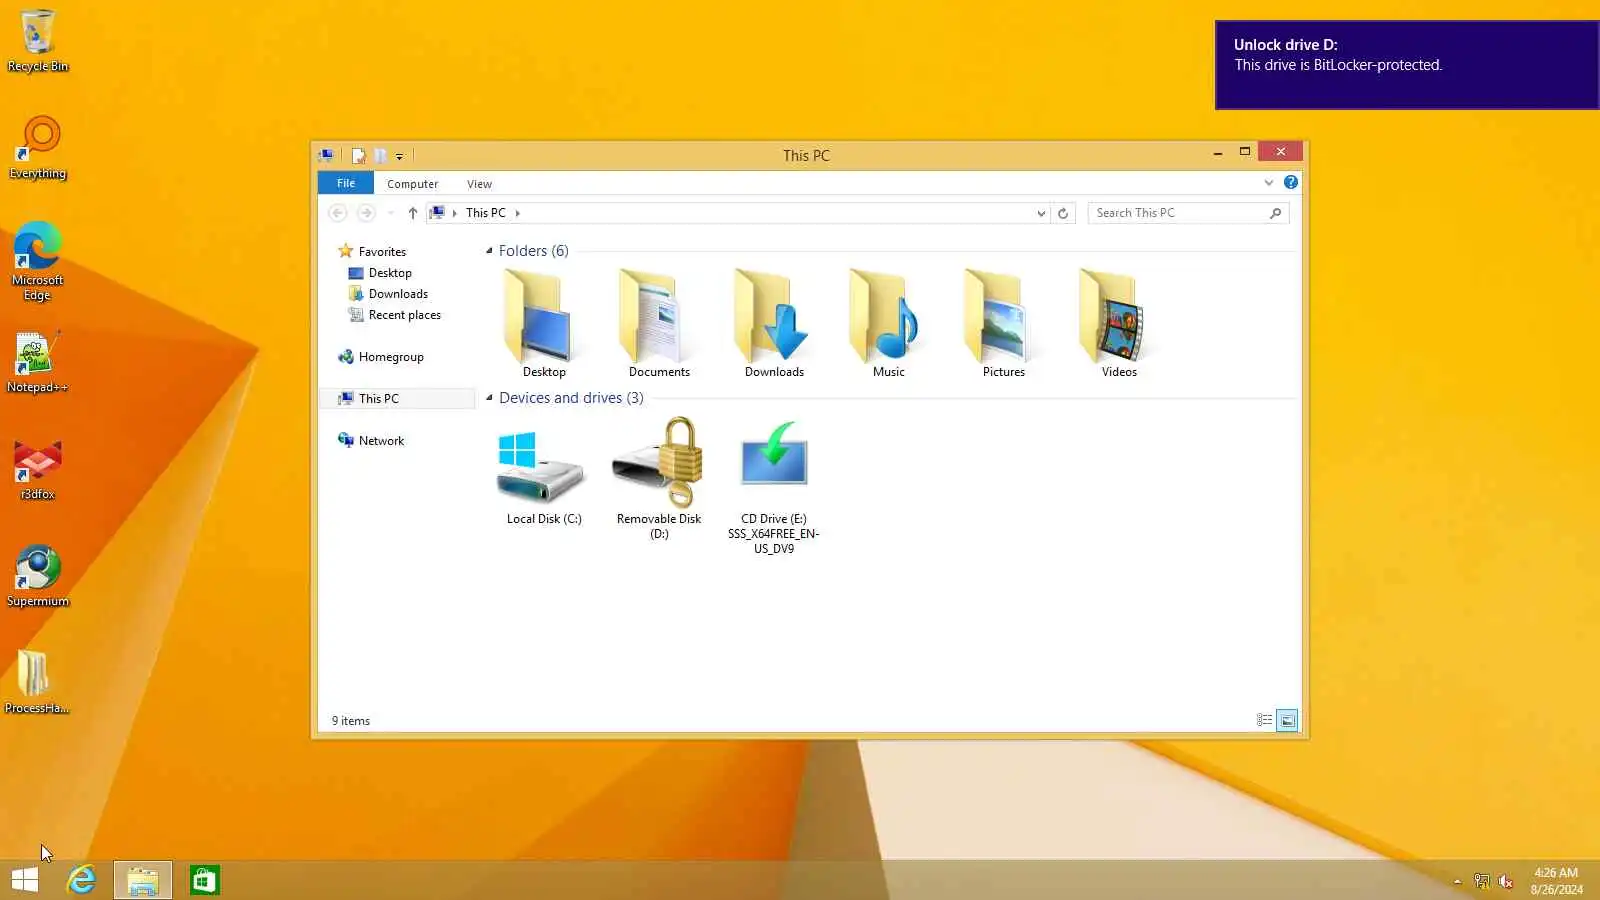Switch to the Computer ribbon tab
This screenshot has height=900, width=1600.
[412, 184]
